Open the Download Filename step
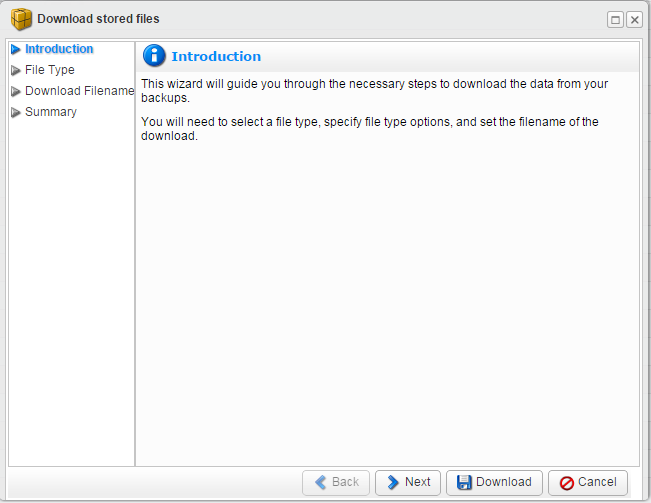The height and width of the screenshot is (503, 651). tap(80, 90)
